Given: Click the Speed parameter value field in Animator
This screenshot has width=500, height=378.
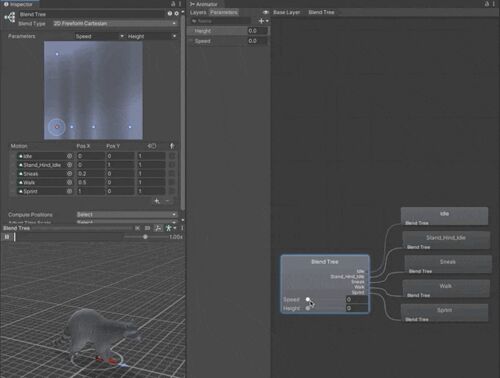Looking at the screenshot, I should pyautogui.click(x=257, y=41).
